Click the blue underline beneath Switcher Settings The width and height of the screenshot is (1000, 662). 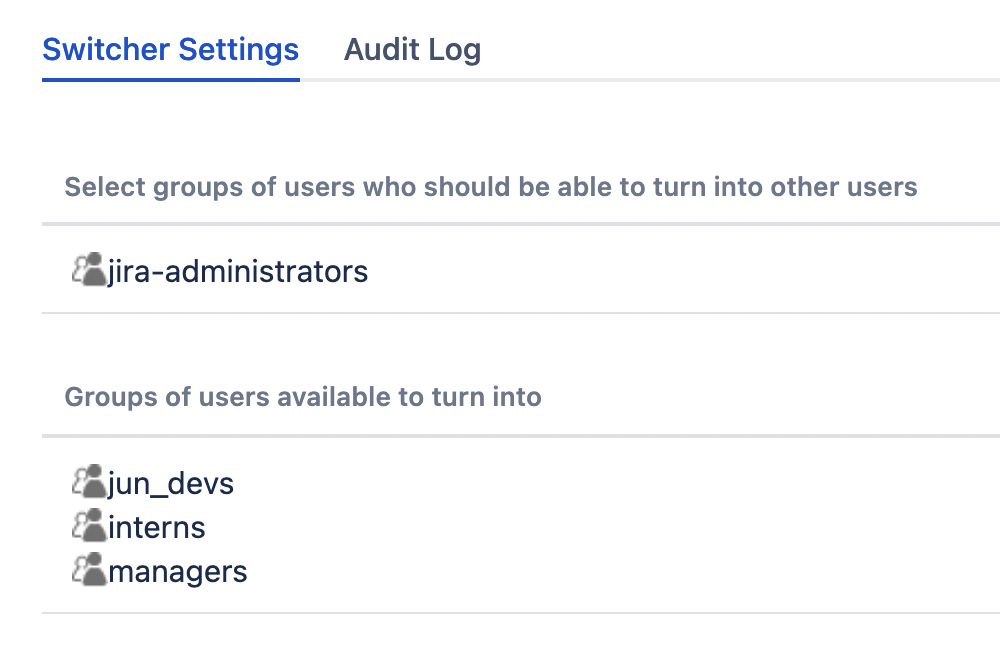[x=170, y=79]
